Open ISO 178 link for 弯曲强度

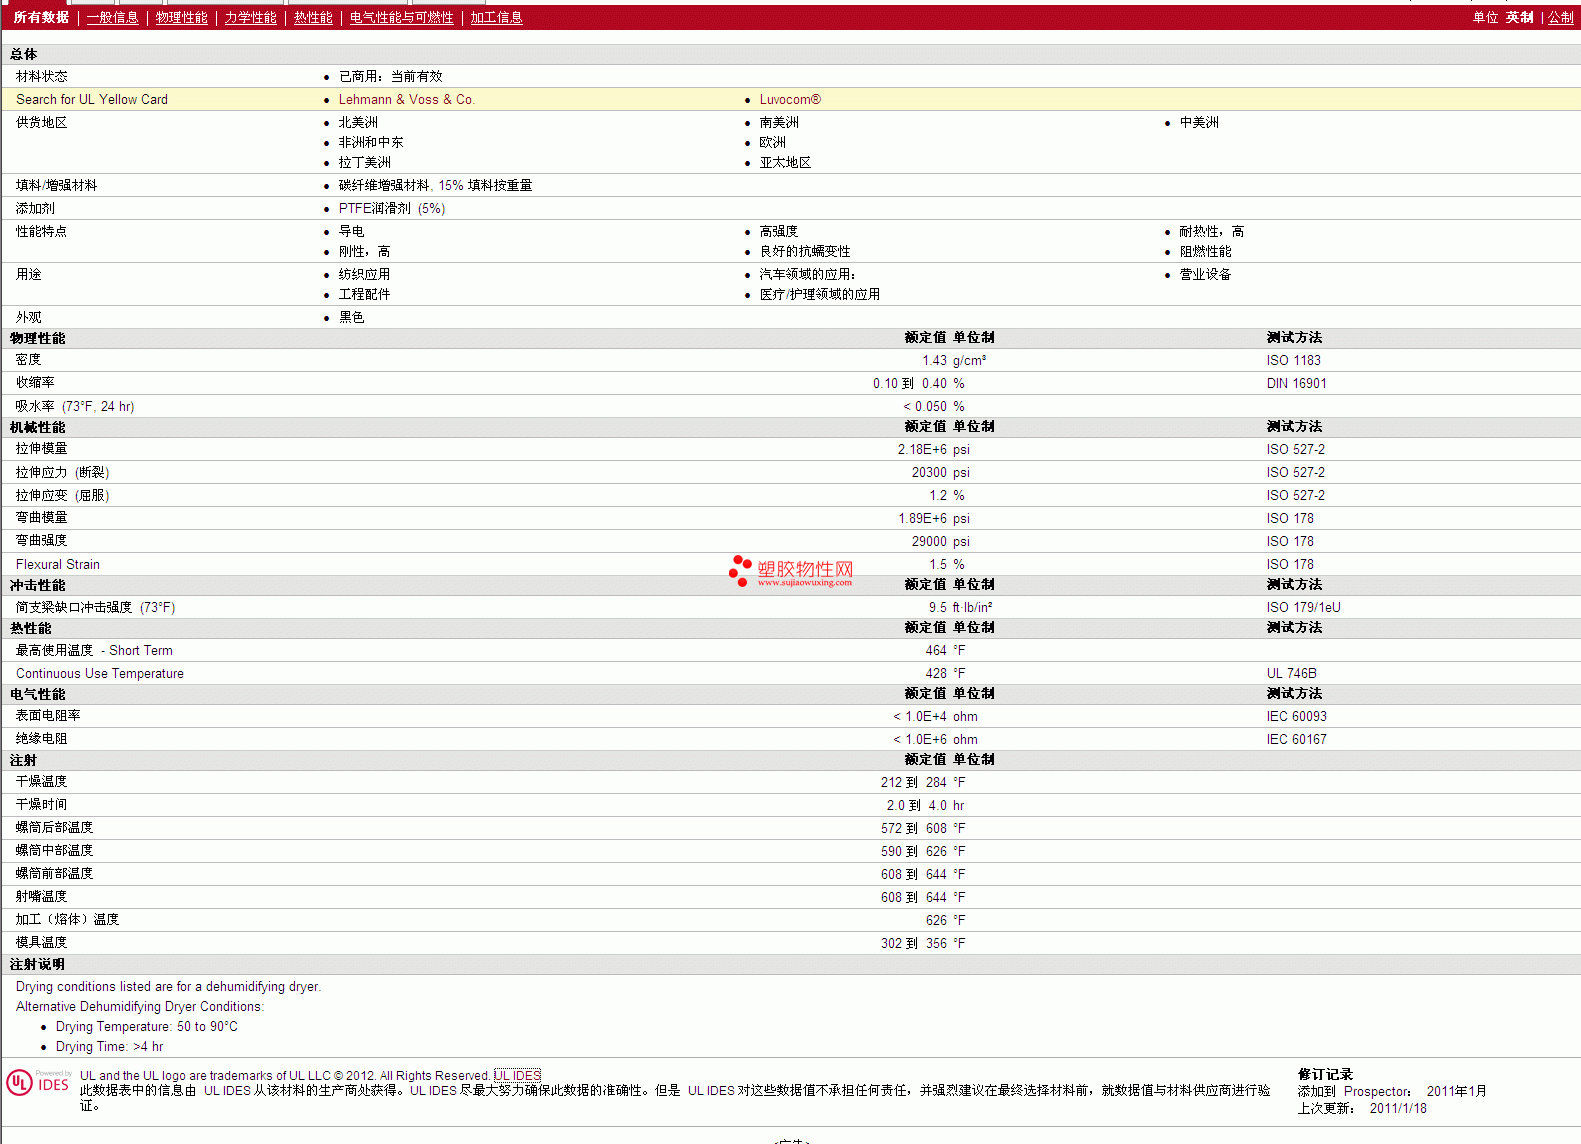[x=1290, y=541]
